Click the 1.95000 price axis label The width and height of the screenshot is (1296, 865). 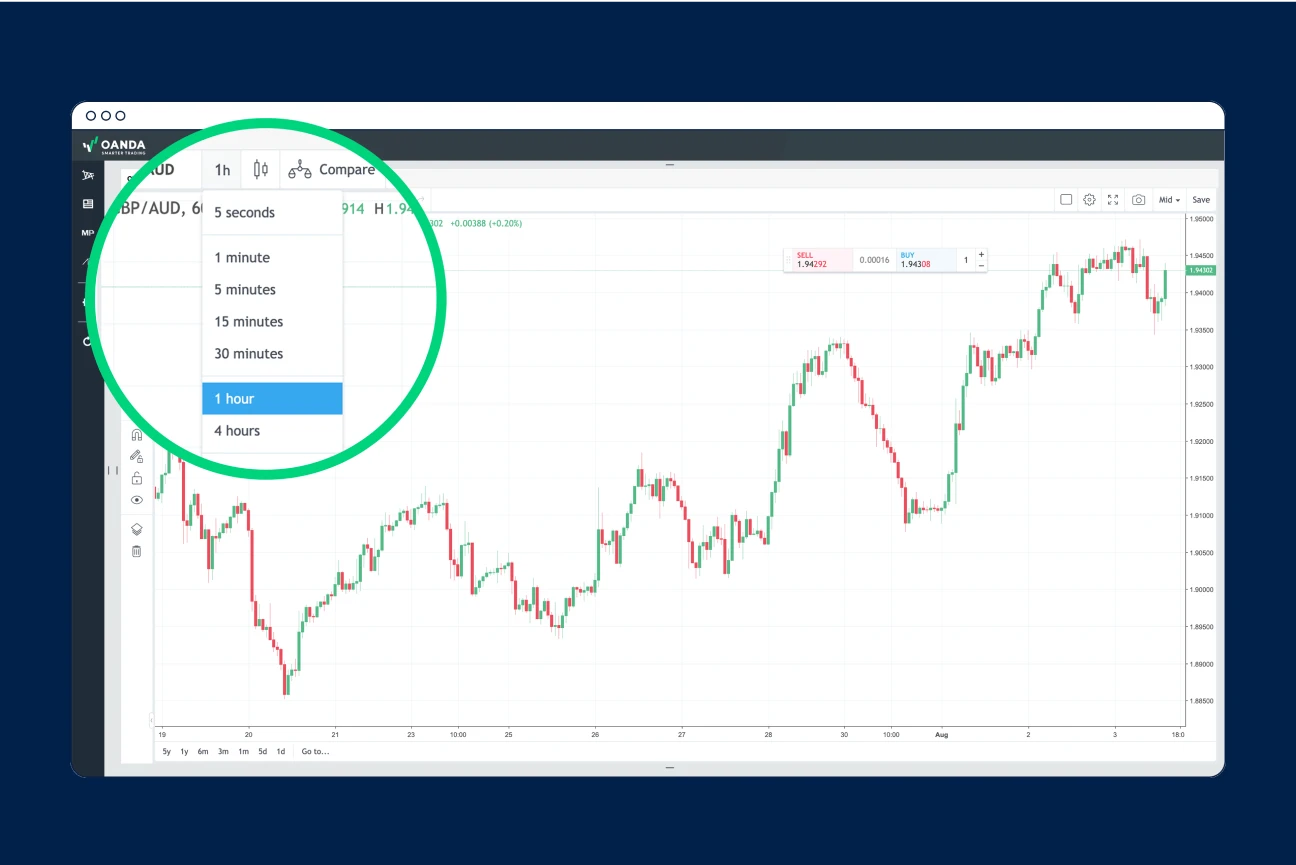pos(1201,218)
